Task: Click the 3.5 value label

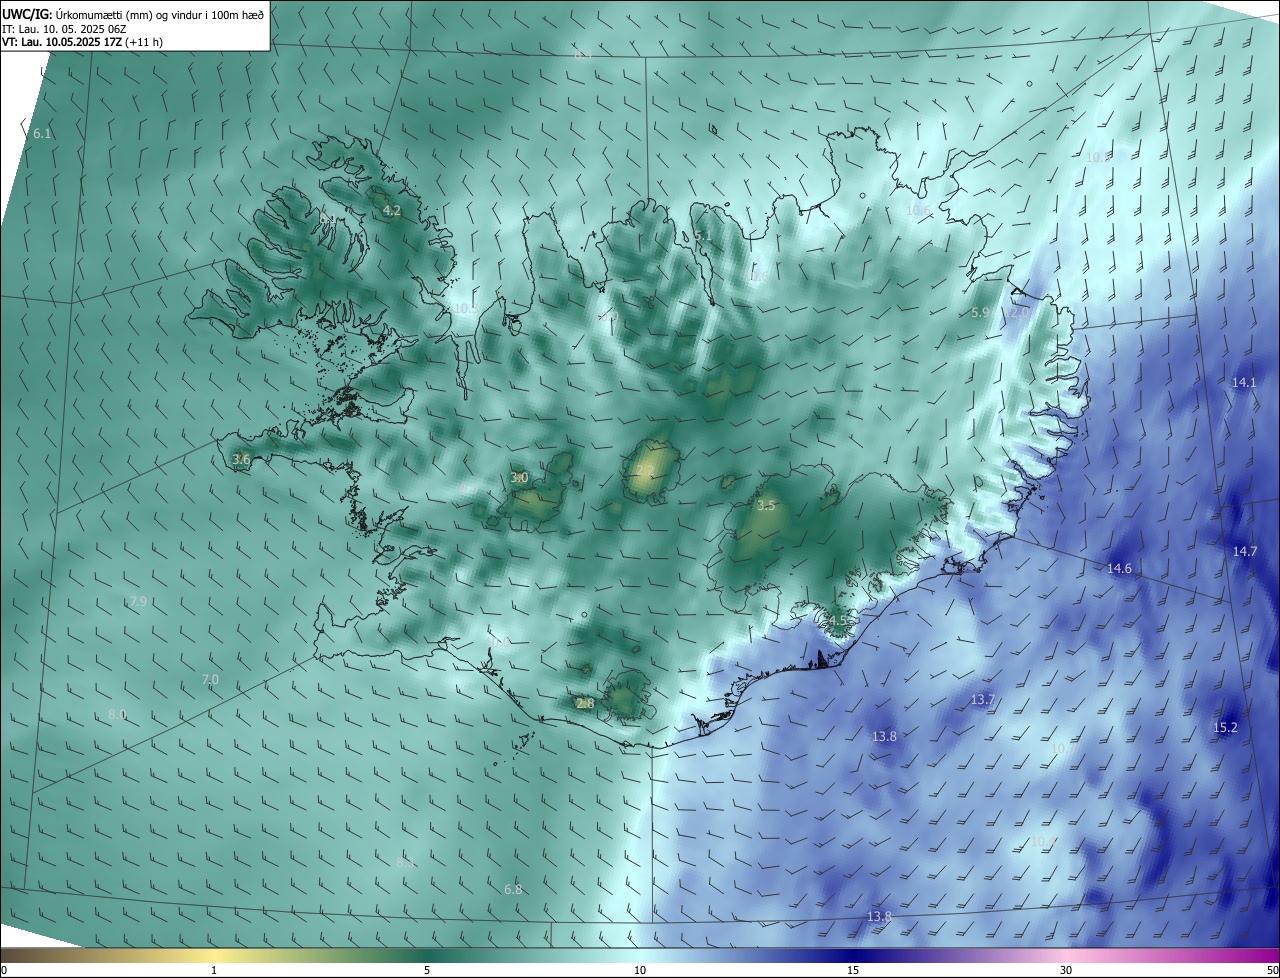Action: 766,505
